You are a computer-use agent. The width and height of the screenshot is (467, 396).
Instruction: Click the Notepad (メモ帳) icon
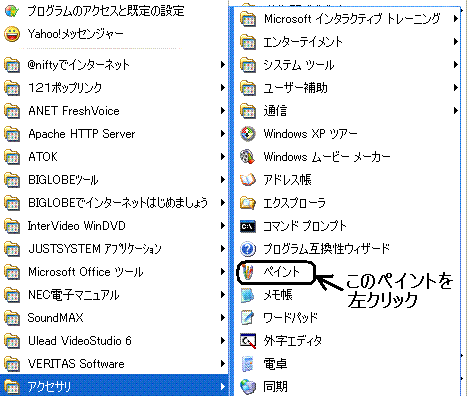tap(248, 295)
